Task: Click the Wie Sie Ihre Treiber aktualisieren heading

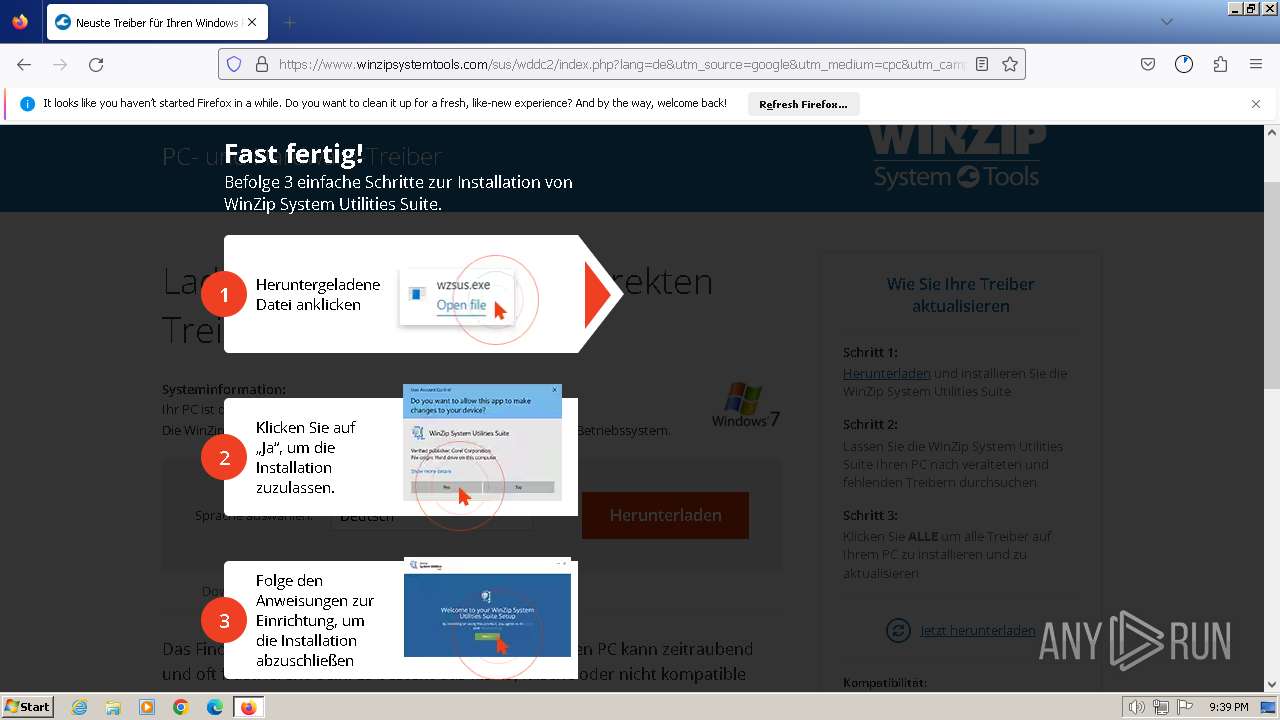Action: coord(960,295)
